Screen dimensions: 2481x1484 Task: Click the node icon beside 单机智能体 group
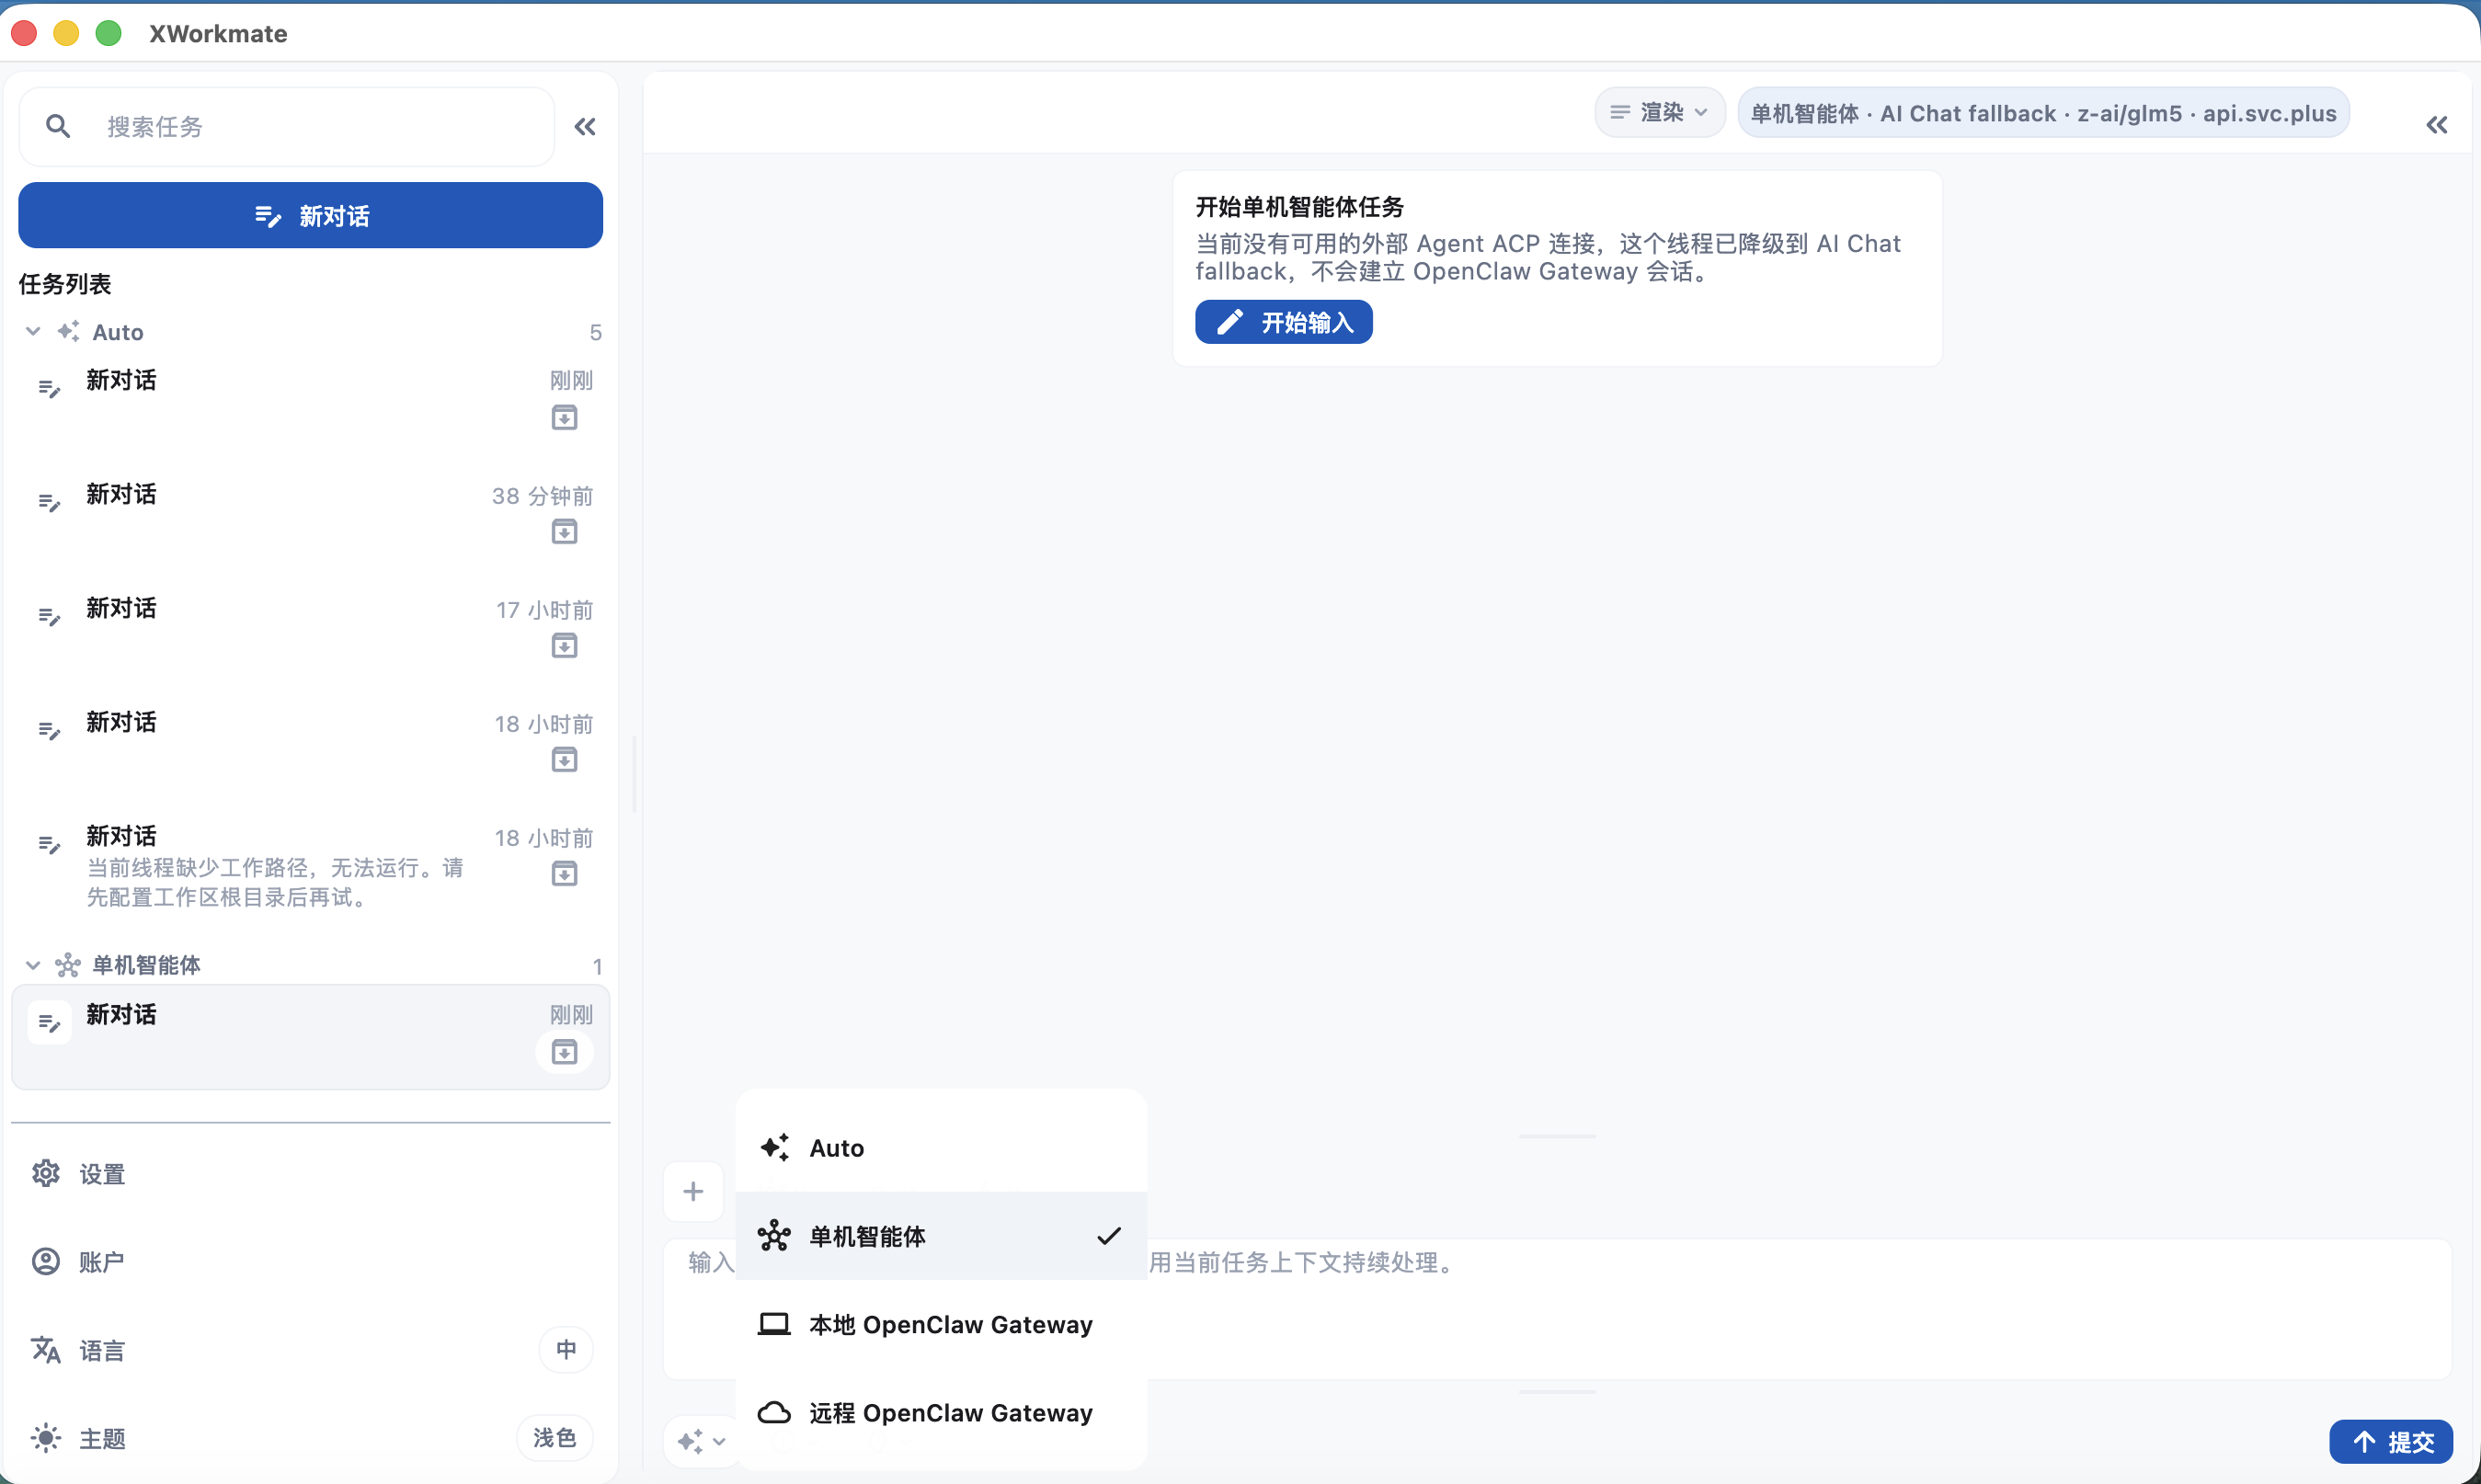coord(68,965)
